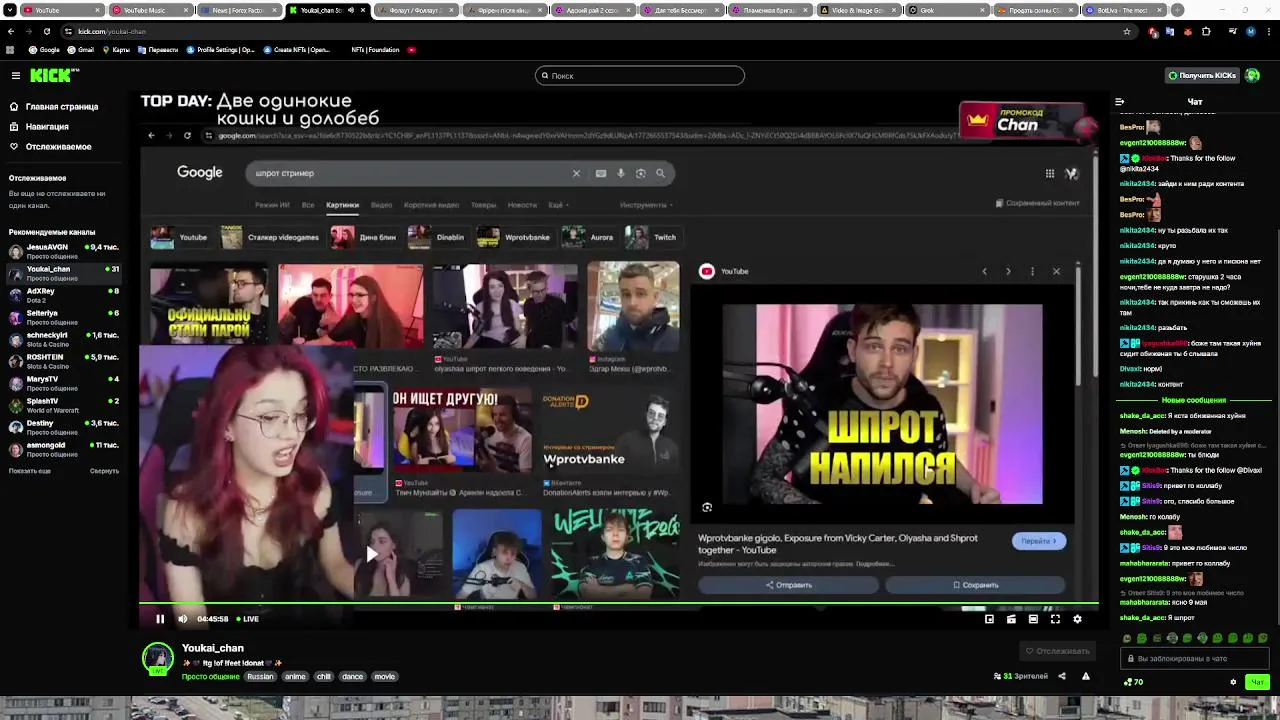Open channel points 70 balance
The height and width of the screenshot is (720, 1280).
(x=1134, y=682)
